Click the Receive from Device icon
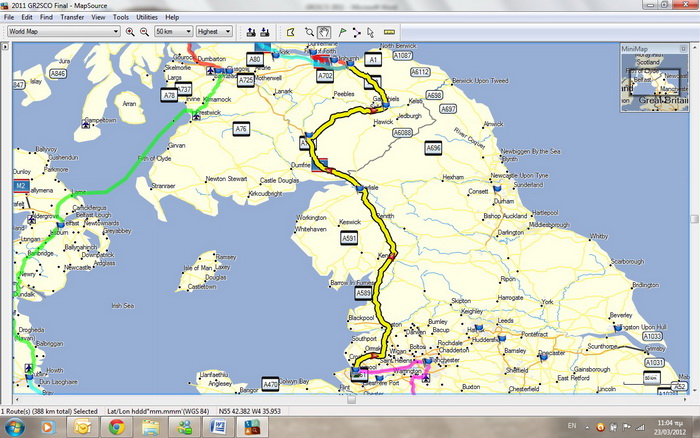Screen dimensions: 700x438 point(265,32)
